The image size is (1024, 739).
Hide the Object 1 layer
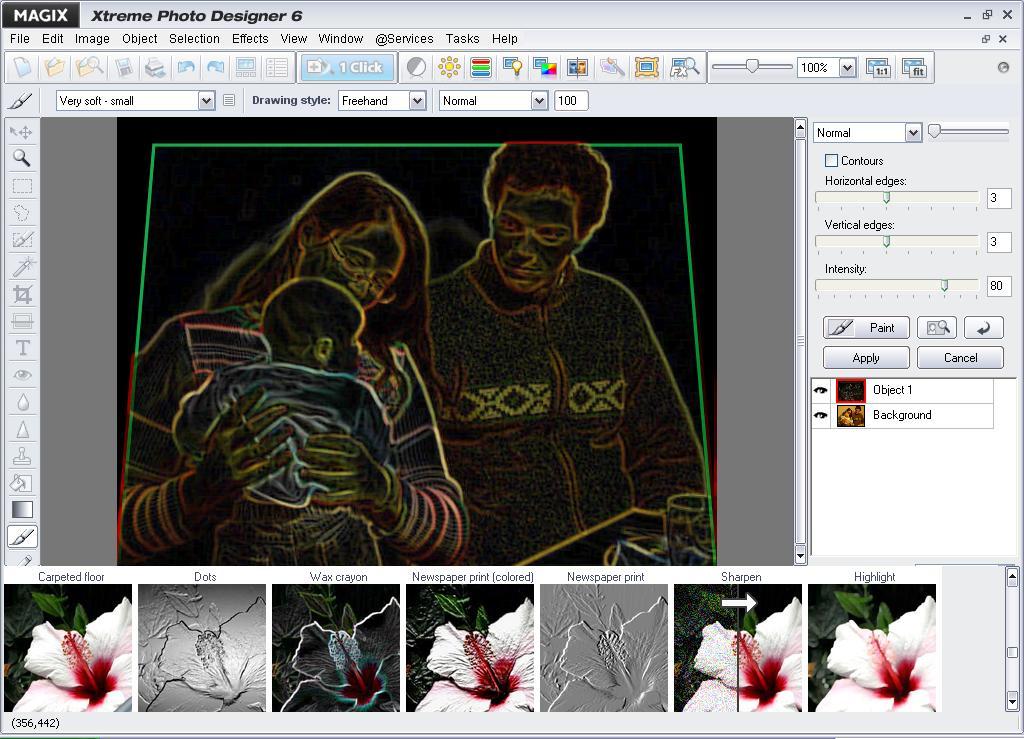click(x=821, y=390)
